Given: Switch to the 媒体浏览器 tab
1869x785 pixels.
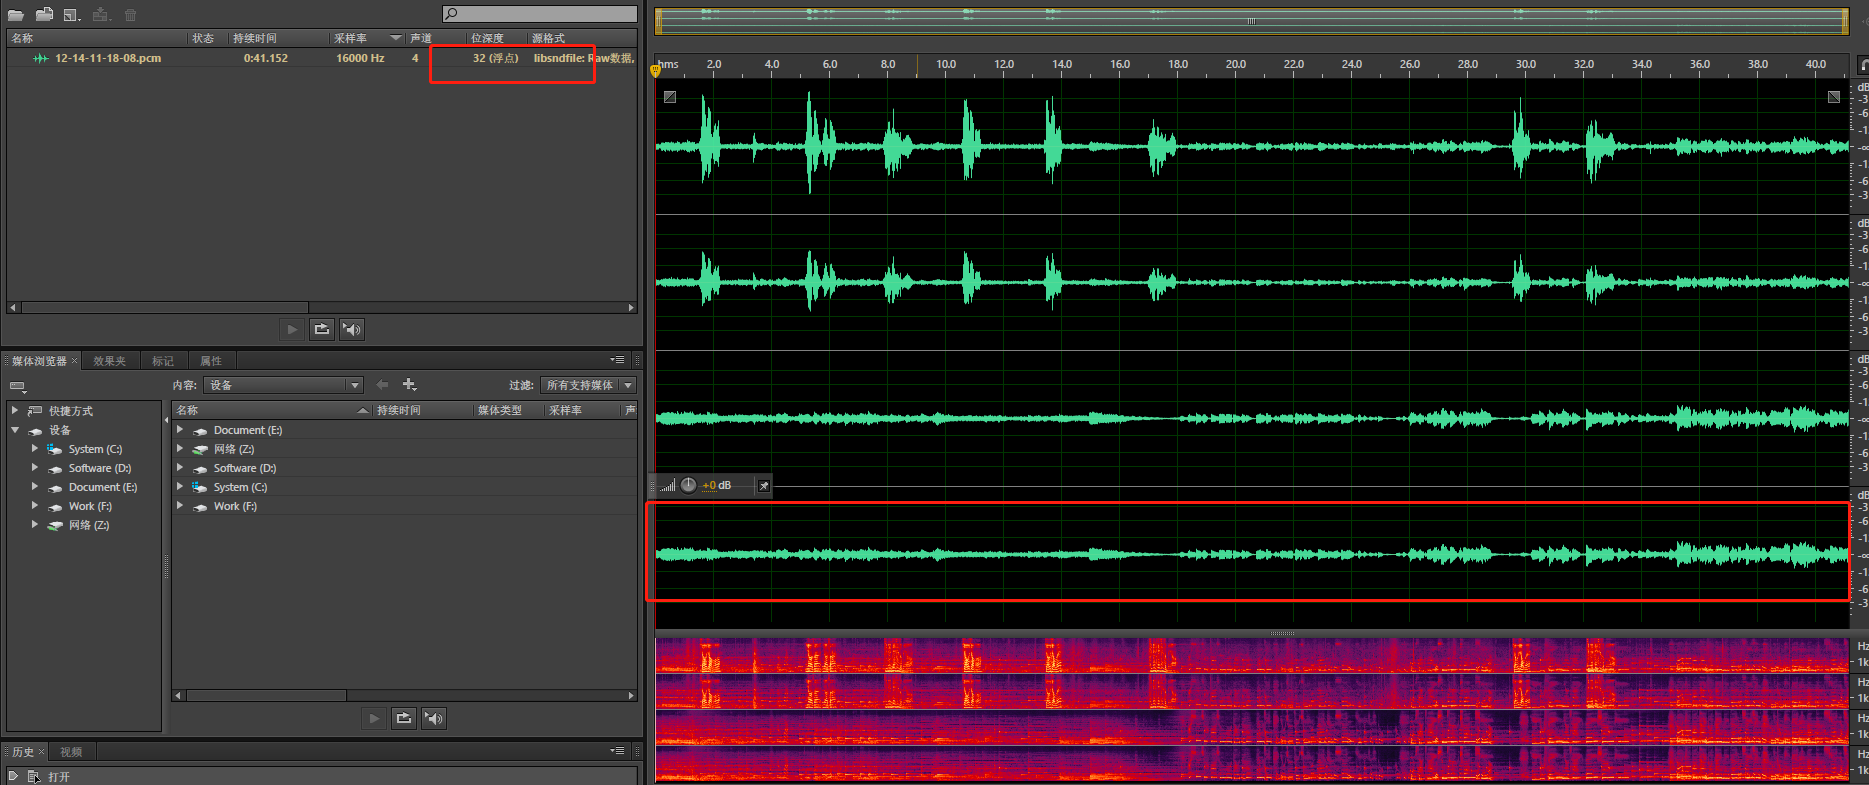Looking at the screenshot, I should click(x=39, y=361).
